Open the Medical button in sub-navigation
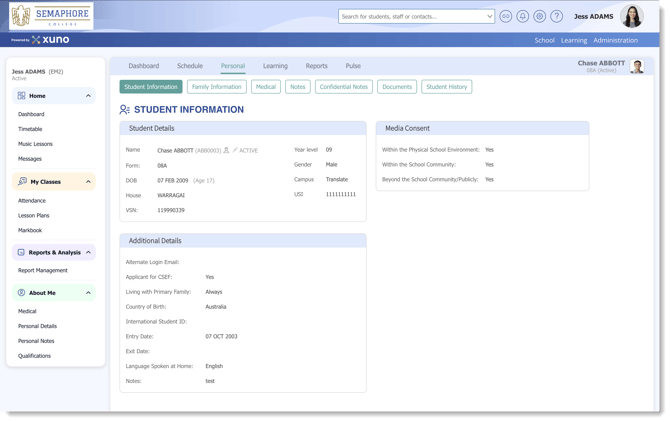The image size is (670, 422). pyautogui.click(x=266, y=87)
